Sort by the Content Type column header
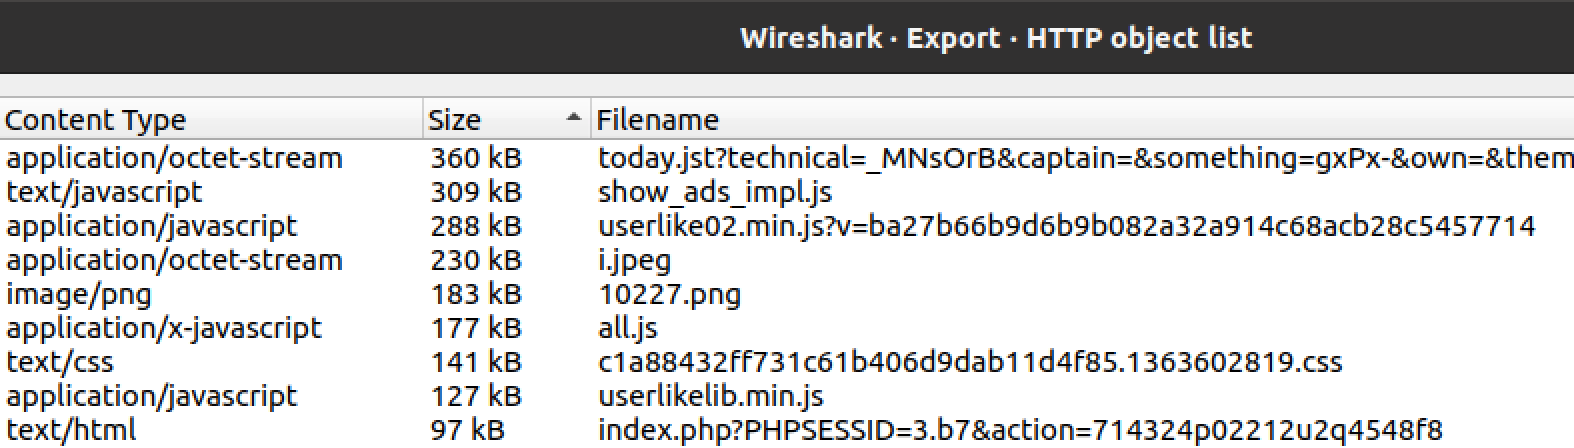 pyautogui.click(x=210, y=120)
